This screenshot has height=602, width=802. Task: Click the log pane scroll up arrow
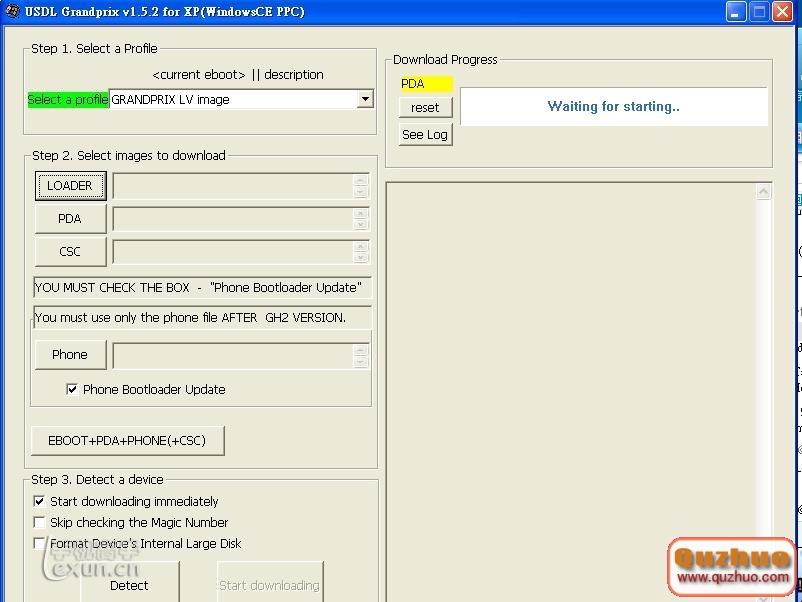tap(764, 192)
